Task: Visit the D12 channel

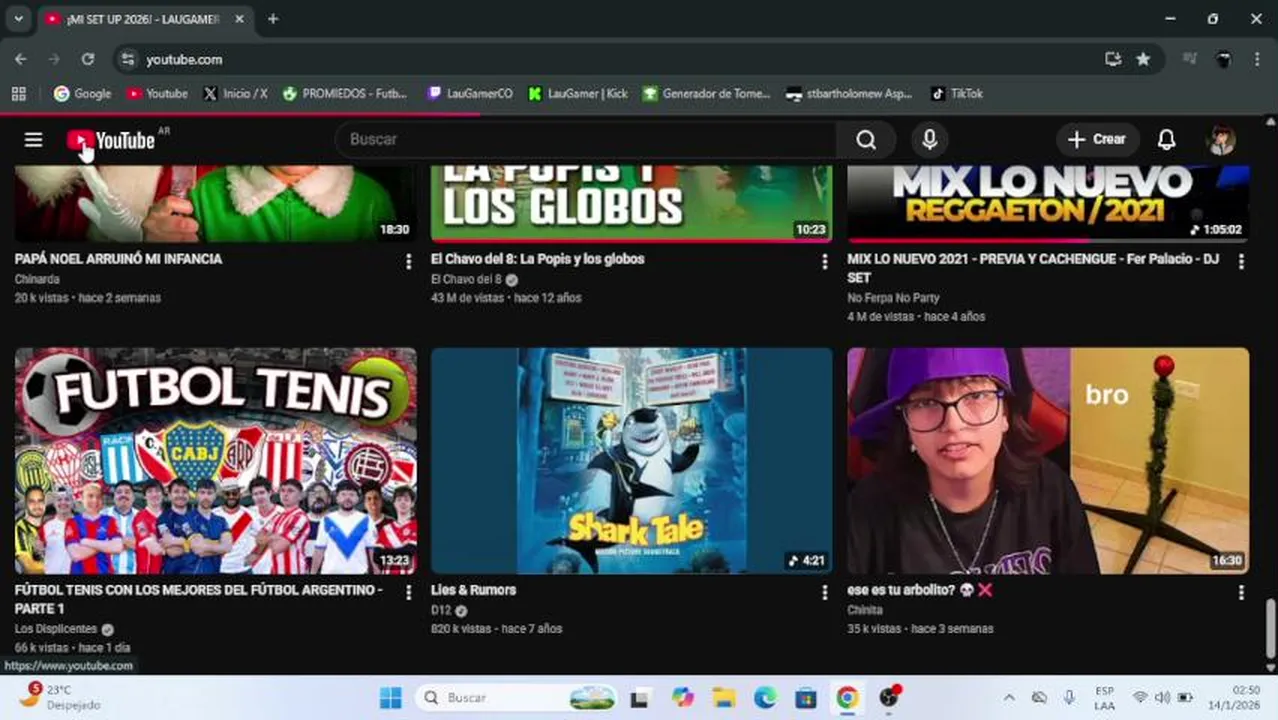Action: (x=441, y=610)
